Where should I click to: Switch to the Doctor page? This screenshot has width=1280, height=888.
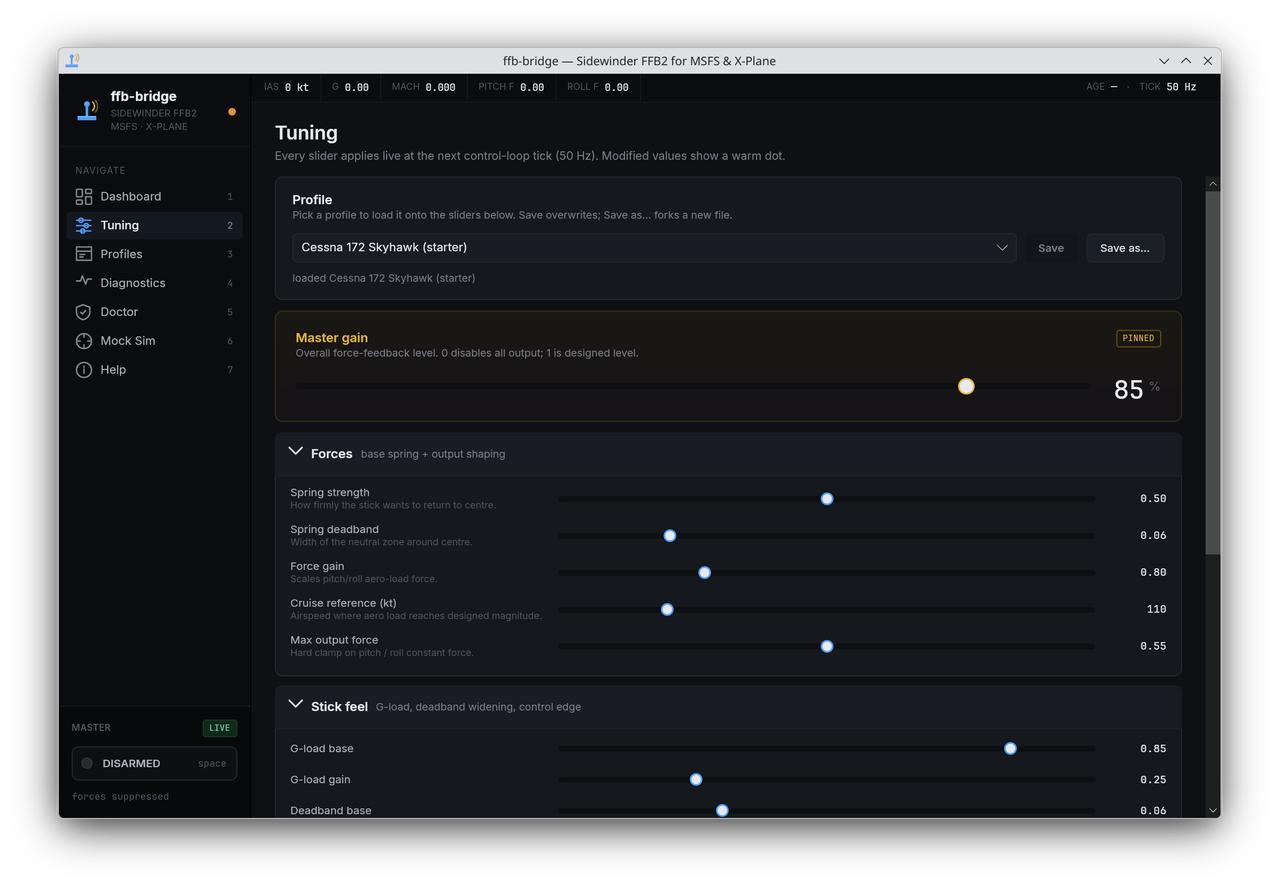tap(155, 312)
